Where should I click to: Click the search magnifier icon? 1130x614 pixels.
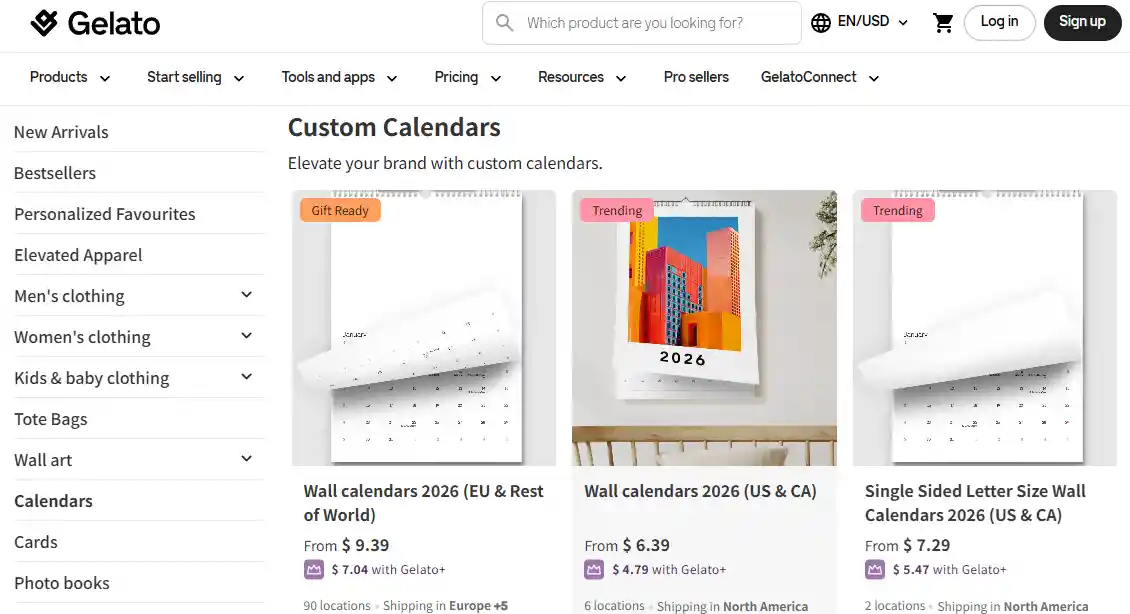[x=504, y=22]
